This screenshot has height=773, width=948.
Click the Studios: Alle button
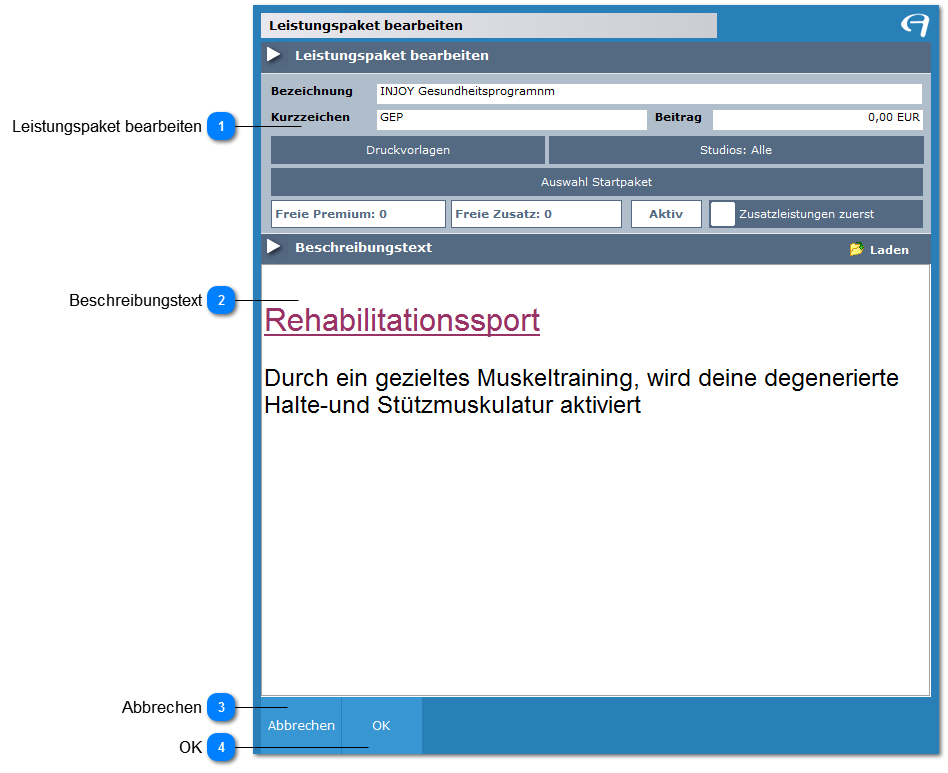point(736,150)
